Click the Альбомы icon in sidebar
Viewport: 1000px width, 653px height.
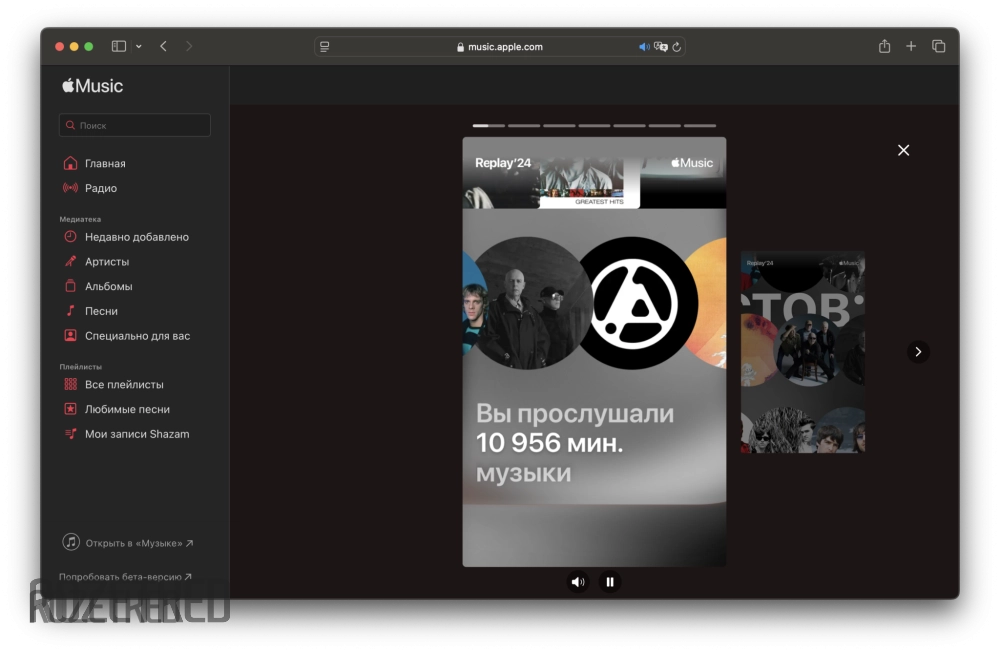coord(70,286)
